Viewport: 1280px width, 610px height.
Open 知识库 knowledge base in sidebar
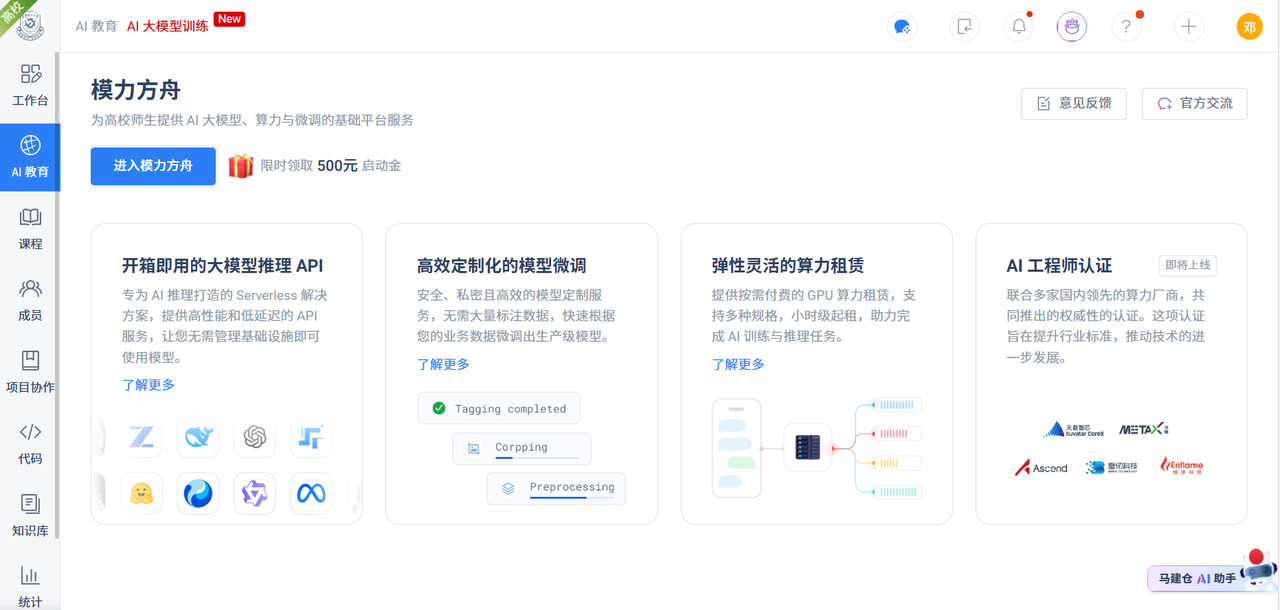[x=30, y=516]
